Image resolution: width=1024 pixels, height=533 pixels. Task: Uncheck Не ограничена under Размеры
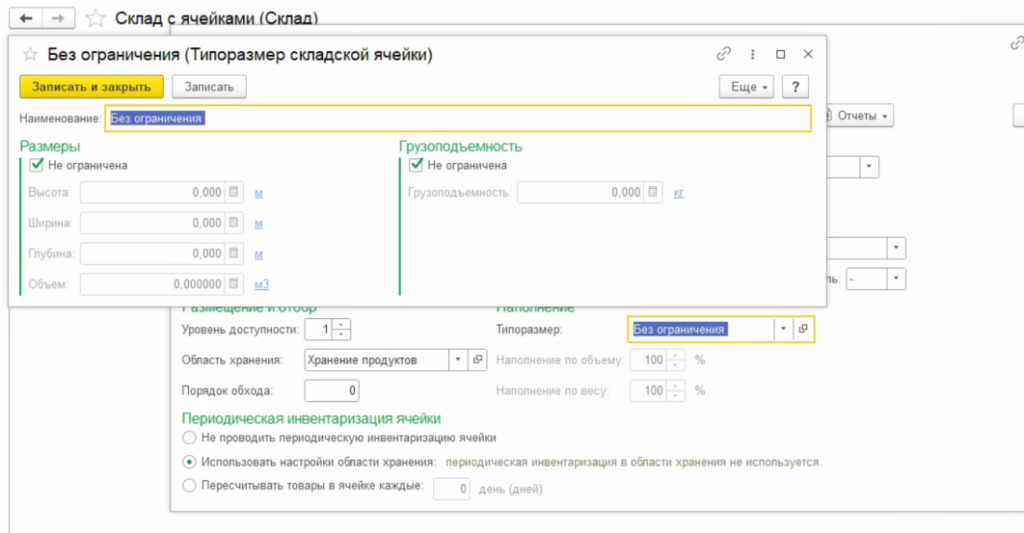pos(38,165)
